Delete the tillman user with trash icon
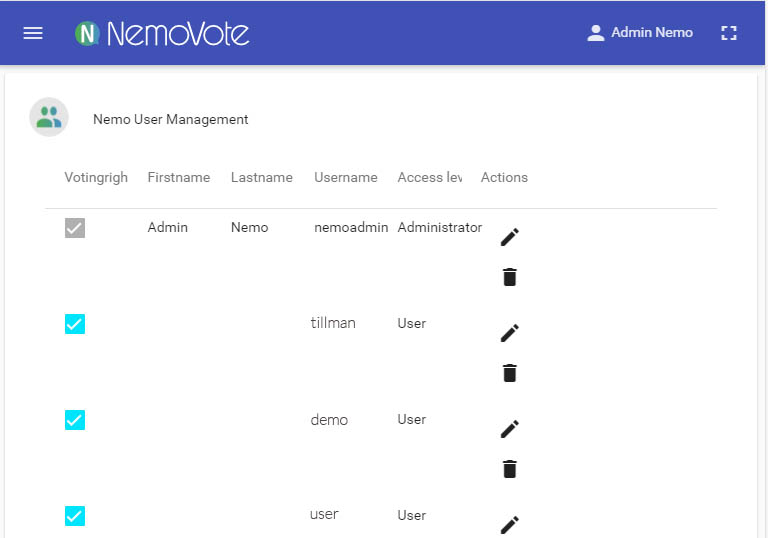Image resolution: width=768 pixels, height=538 pixels. (x=509, y=373)
